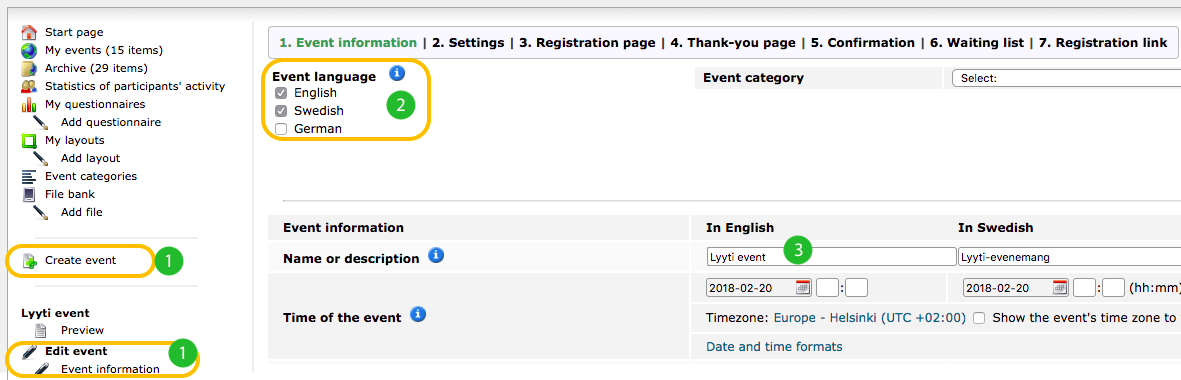Open My events globe icon
The image size is (1181, 380).
pos(29,50)
